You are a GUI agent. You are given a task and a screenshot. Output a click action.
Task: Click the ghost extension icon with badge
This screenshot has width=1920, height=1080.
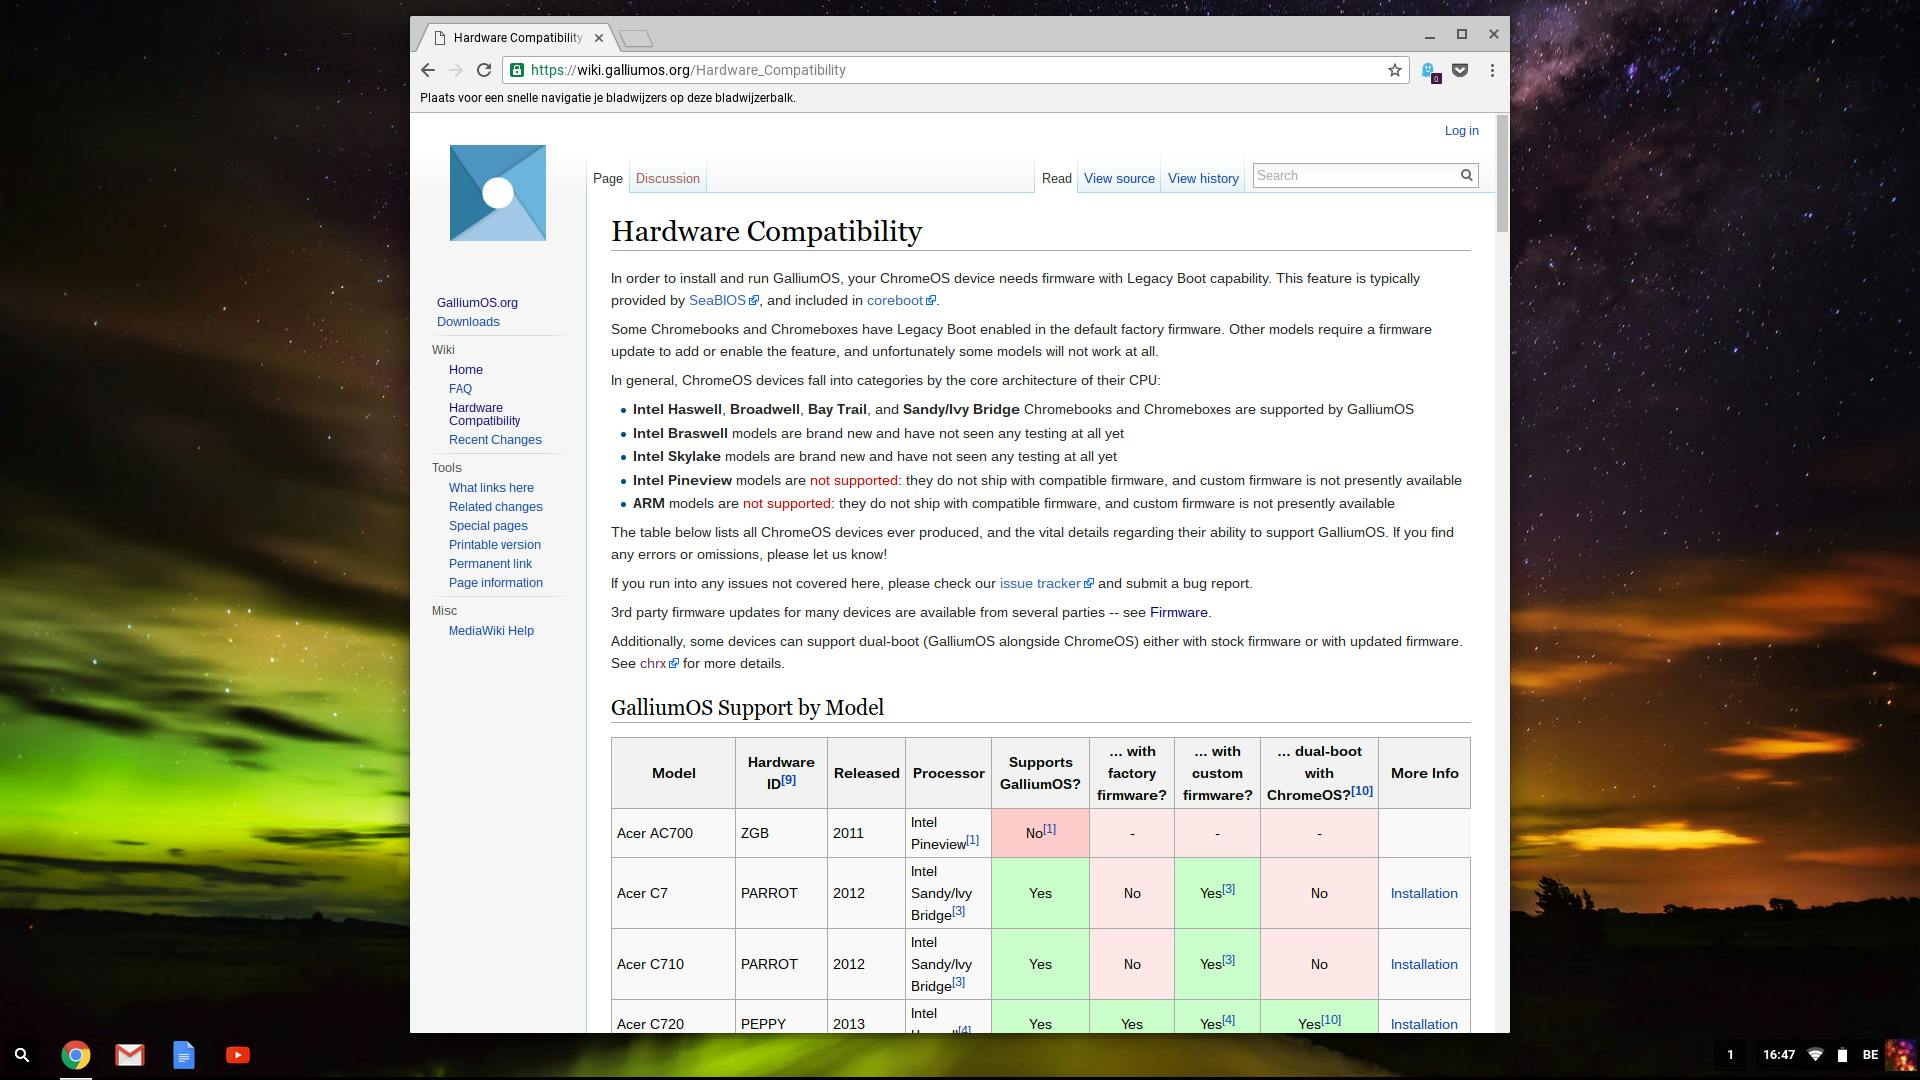point(1429,71)
